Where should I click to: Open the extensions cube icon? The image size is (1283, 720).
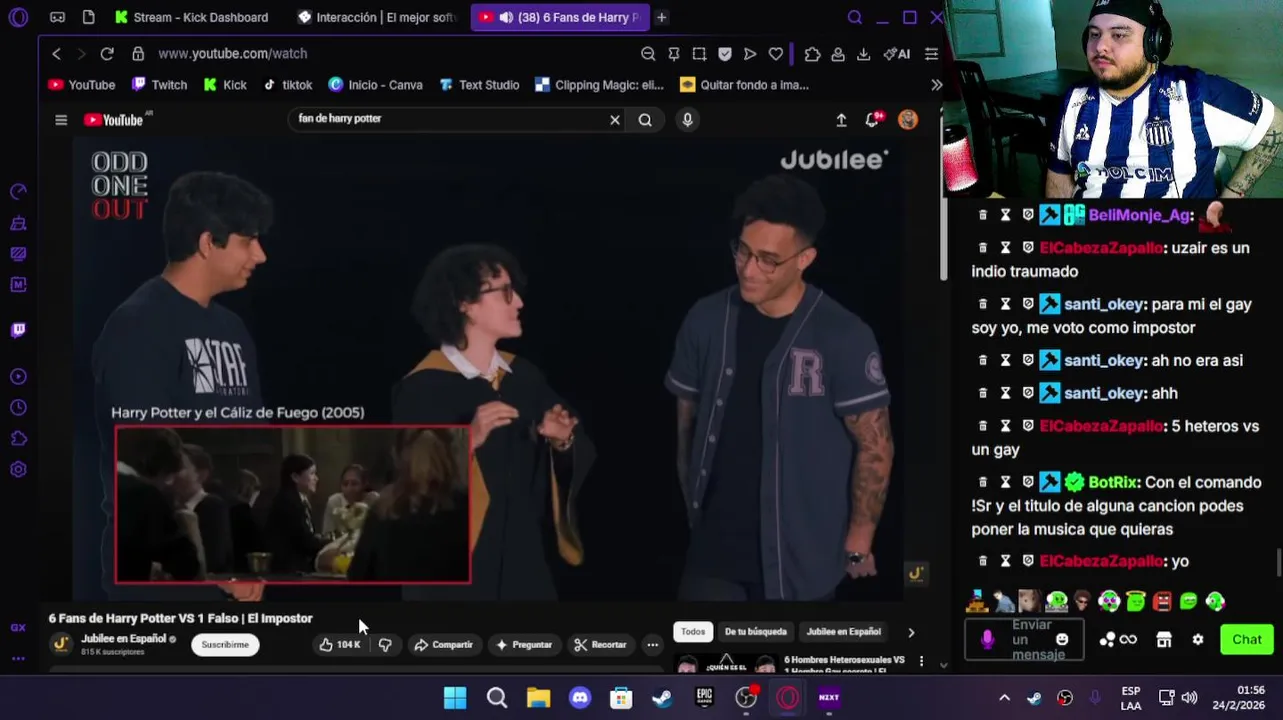[x=812, y=54]
